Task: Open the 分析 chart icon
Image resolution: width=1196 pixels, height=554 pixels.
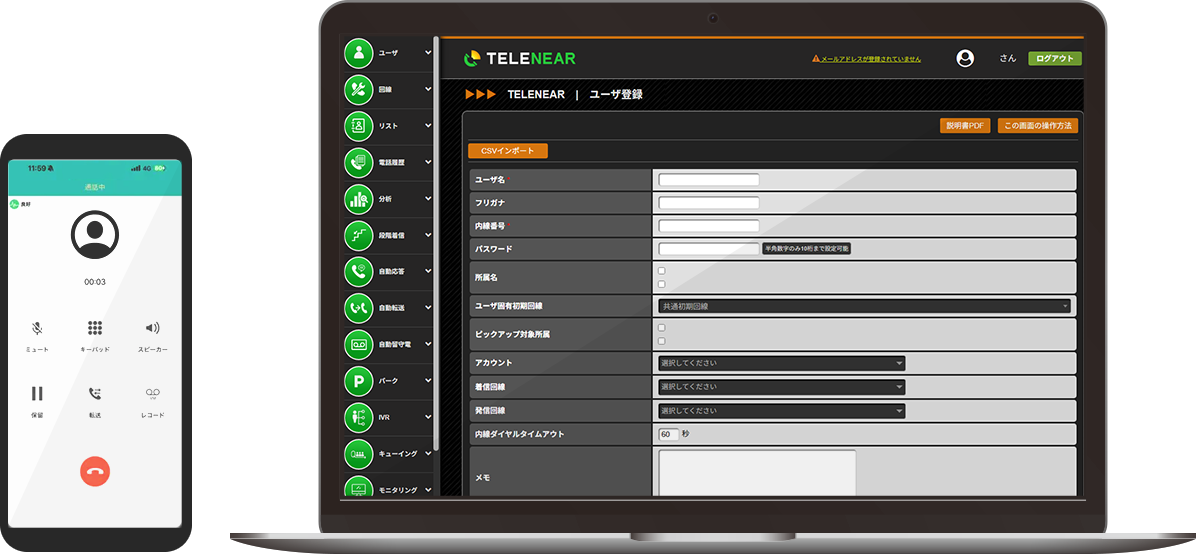Action: [358, 198]
